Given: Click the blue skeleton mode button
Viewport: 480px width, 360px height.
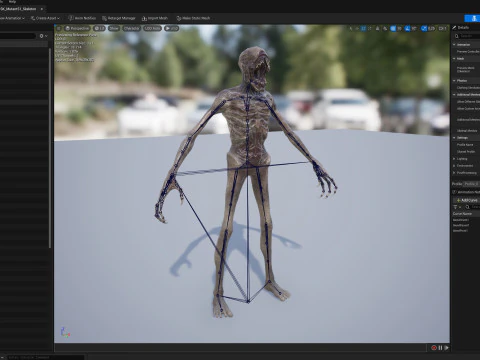Looking at the screenshot, I should pyautogui.click(x=473, y=18).
